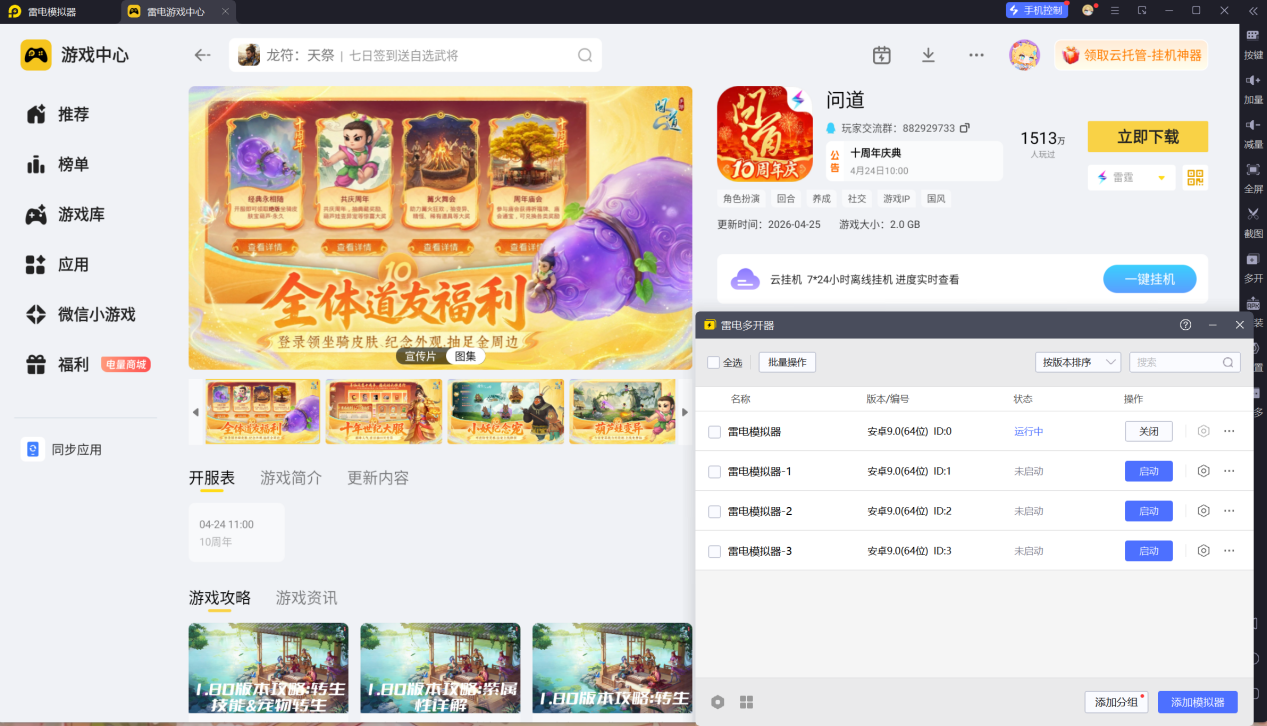Open the 批量操作 batch operations menu
This screenshot has width=1267, height=726.
[787, 362]
